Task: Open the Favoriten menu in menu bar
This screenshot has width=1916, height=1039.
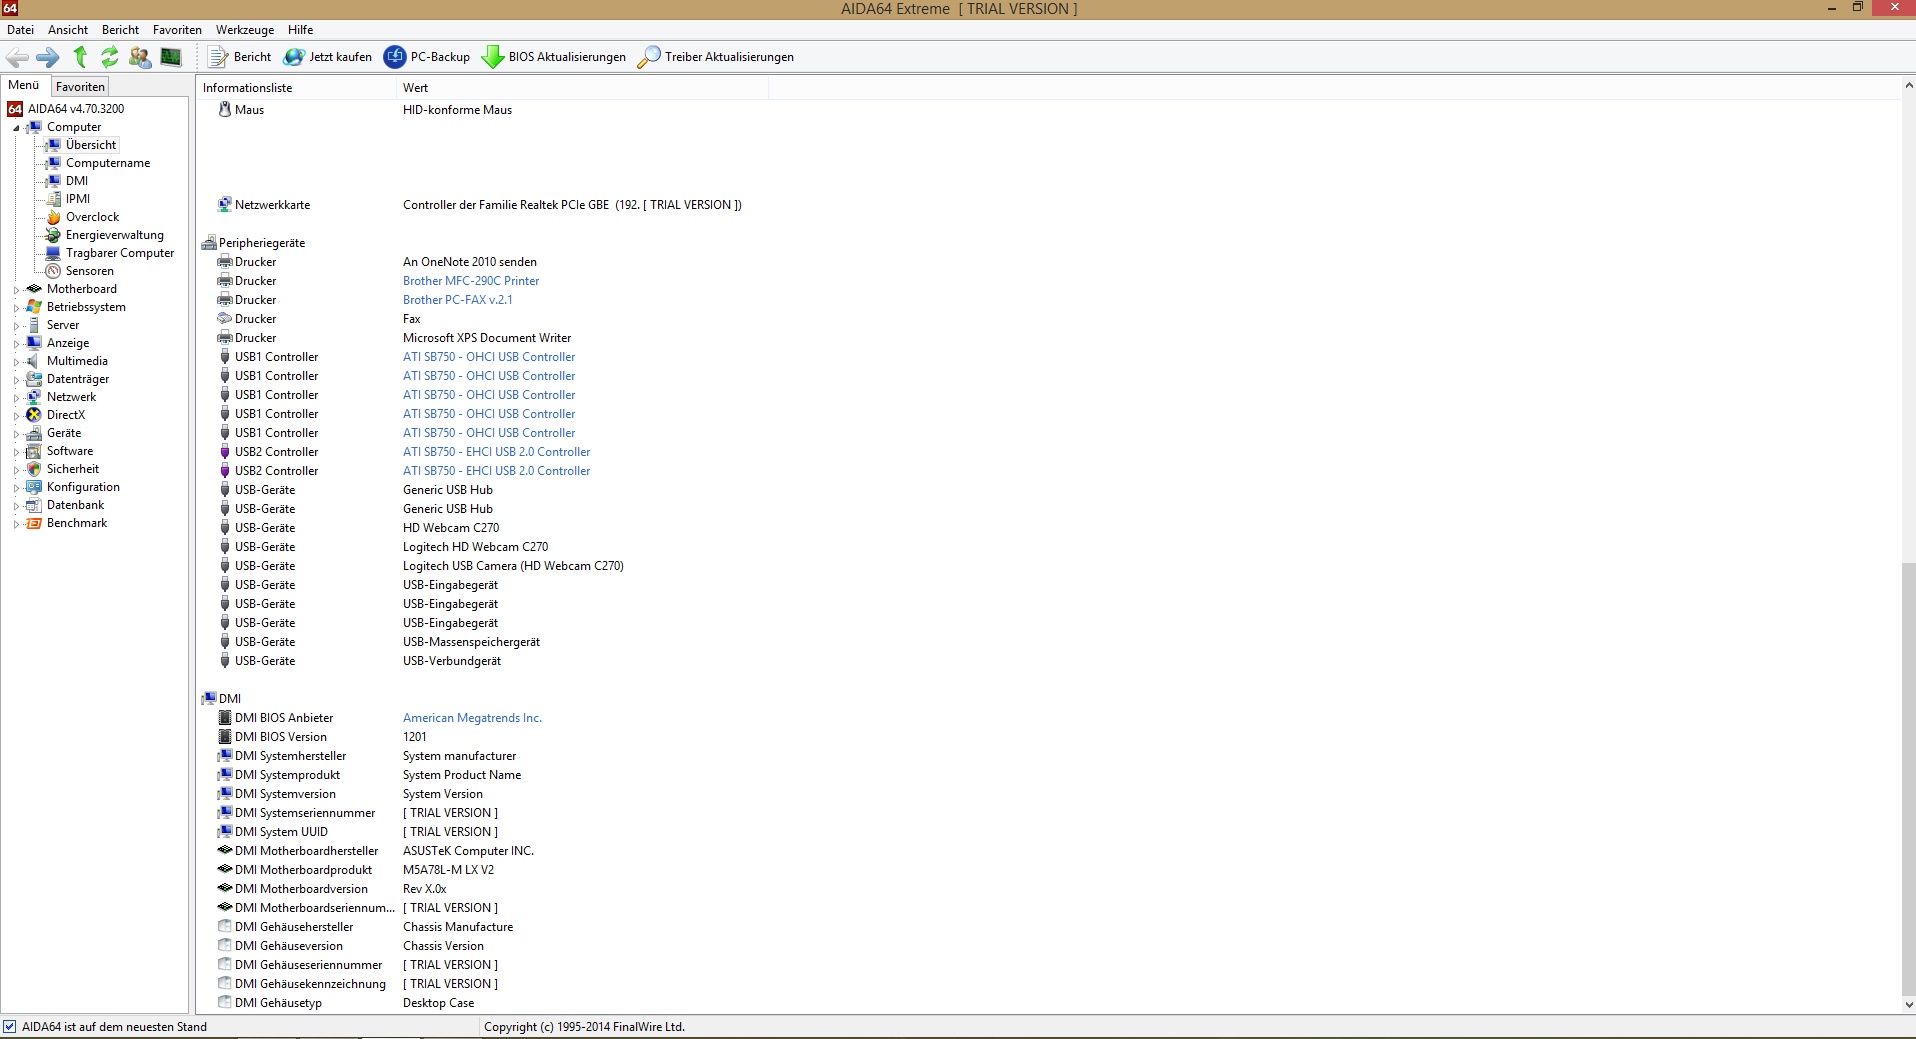Action: point(177,30)
